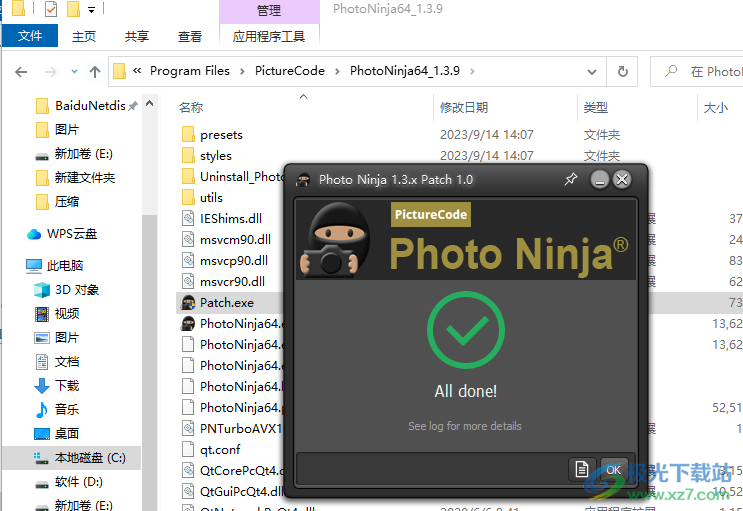The image size is (743, 511).
Task: Click PhotoNinja64_1.3.9 breadcrumb in address bar
Action: point(405,71)
